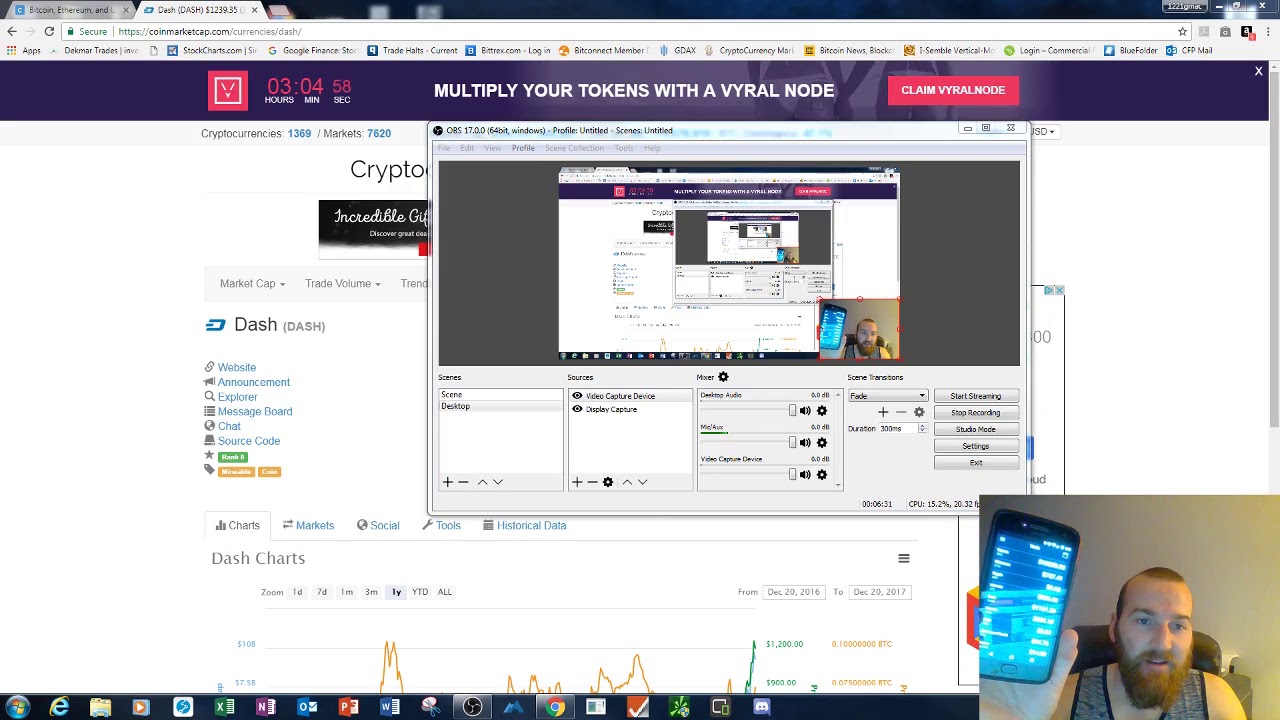The width and height of the screenshot is (1280, 720).
Task: Open Discord from taskbar
Action: click(x=762, y=707)
